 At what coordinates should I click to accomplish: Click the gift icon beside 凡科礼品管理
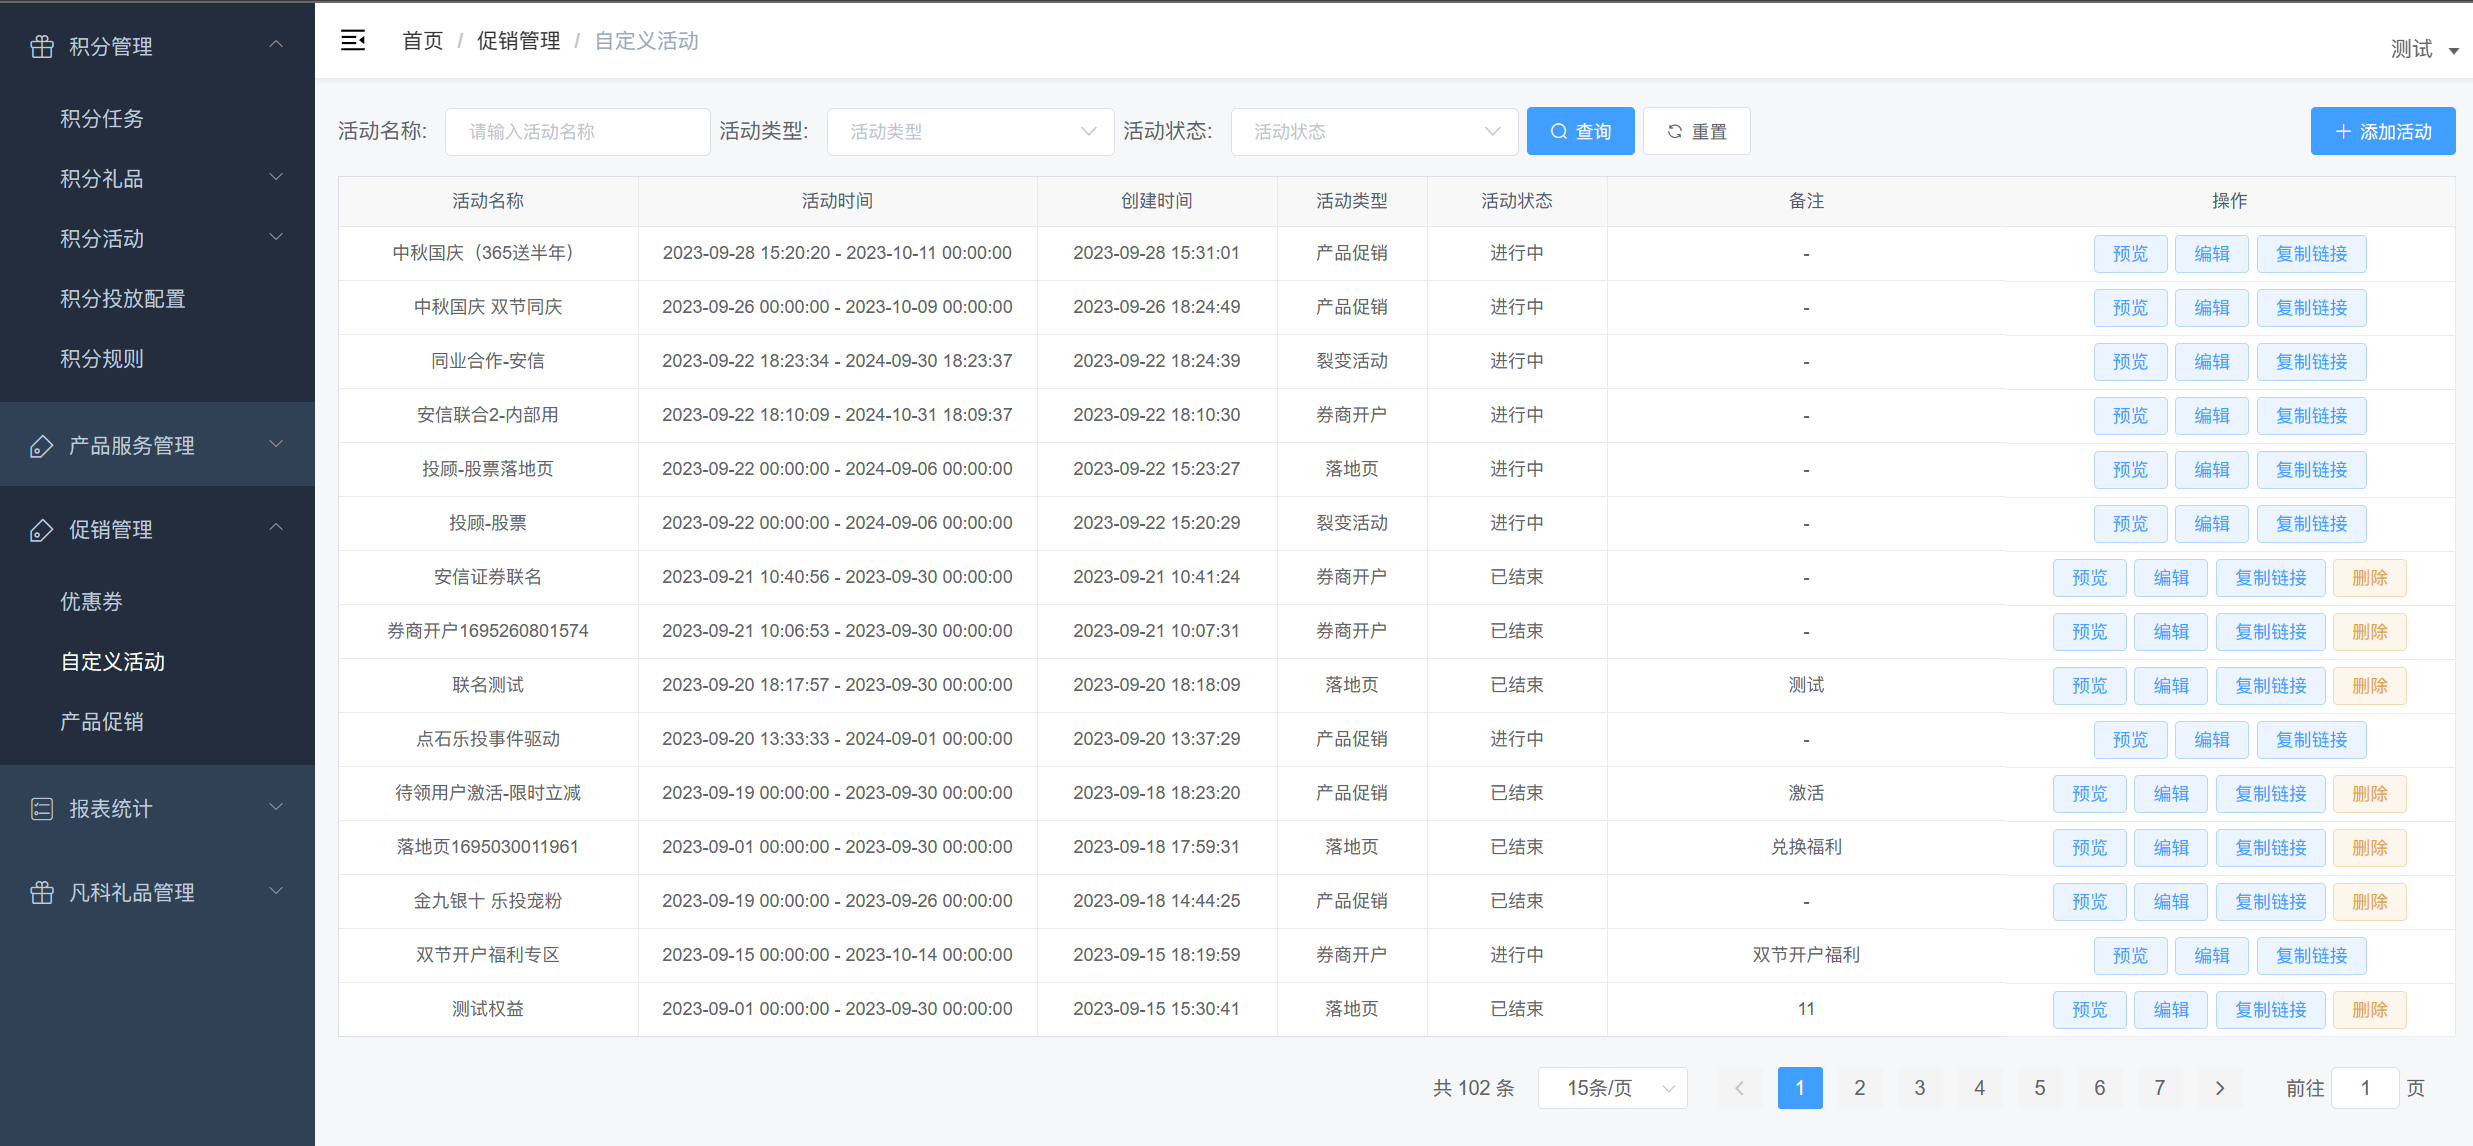[x=42, y=893]
